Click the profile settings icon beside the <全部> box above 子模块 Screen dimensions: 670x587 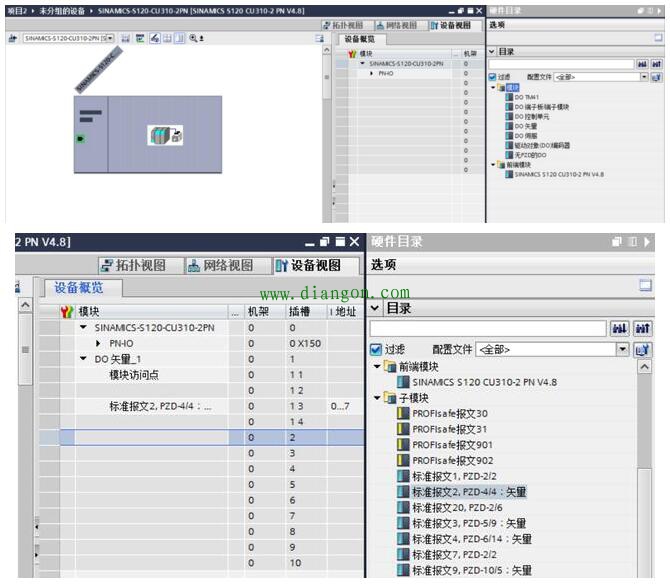pos(643,350)
